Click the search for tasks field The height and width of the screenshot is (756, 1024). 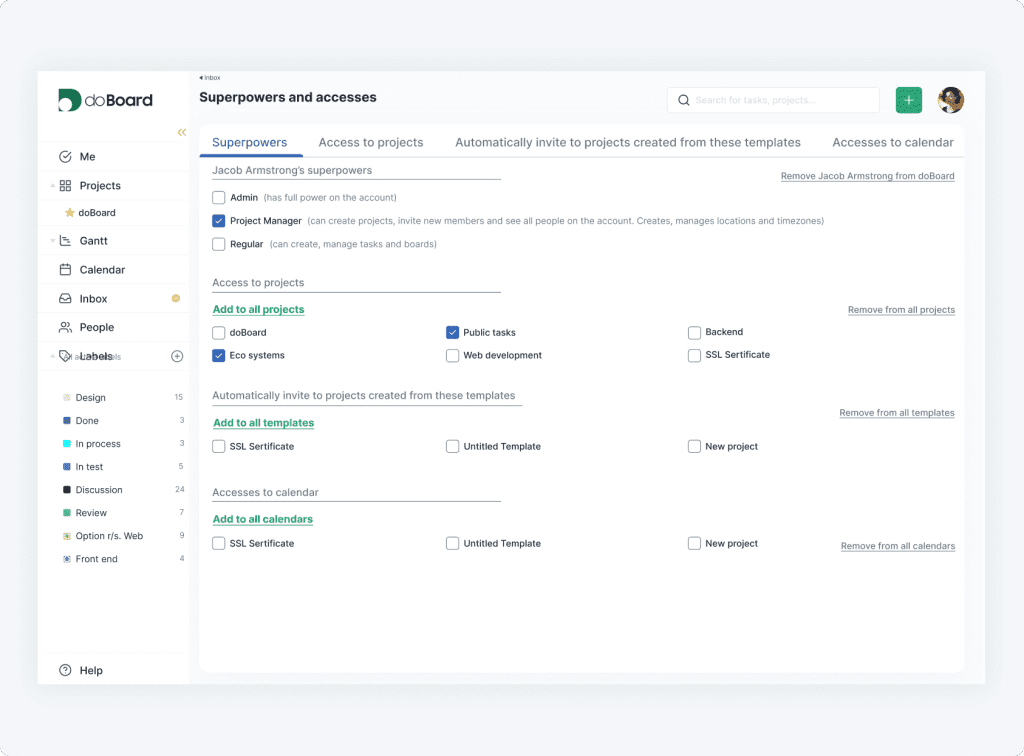(x=772, y=100)
